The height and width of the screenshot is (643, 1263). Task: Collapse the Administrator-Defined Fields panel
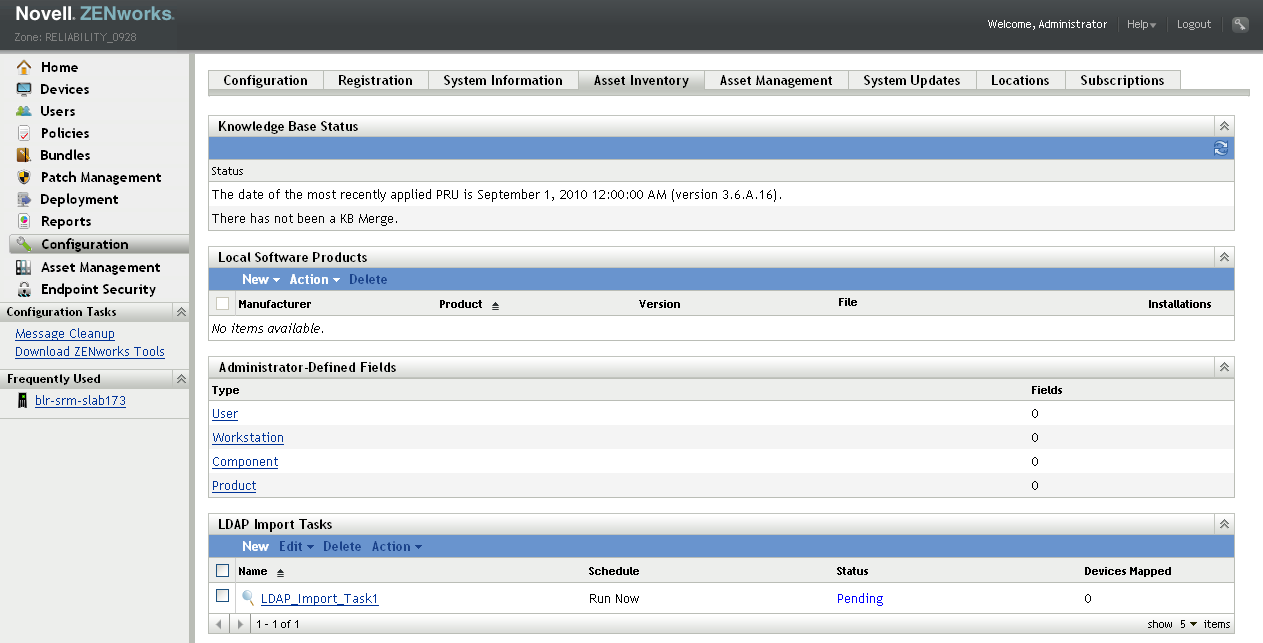coord(1223,367)
